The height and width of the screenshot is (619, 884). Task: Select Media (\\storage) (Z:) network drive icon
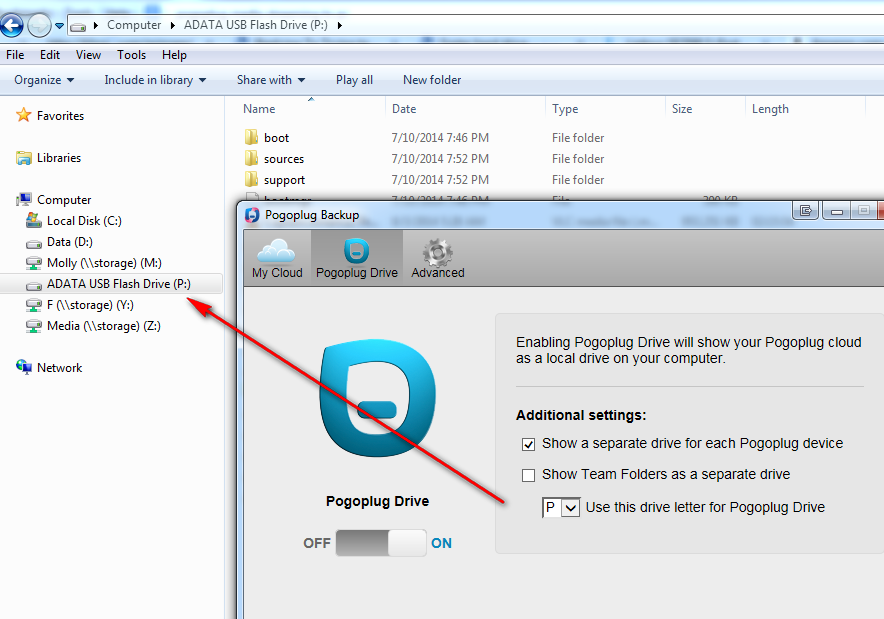tap(34, 326)
